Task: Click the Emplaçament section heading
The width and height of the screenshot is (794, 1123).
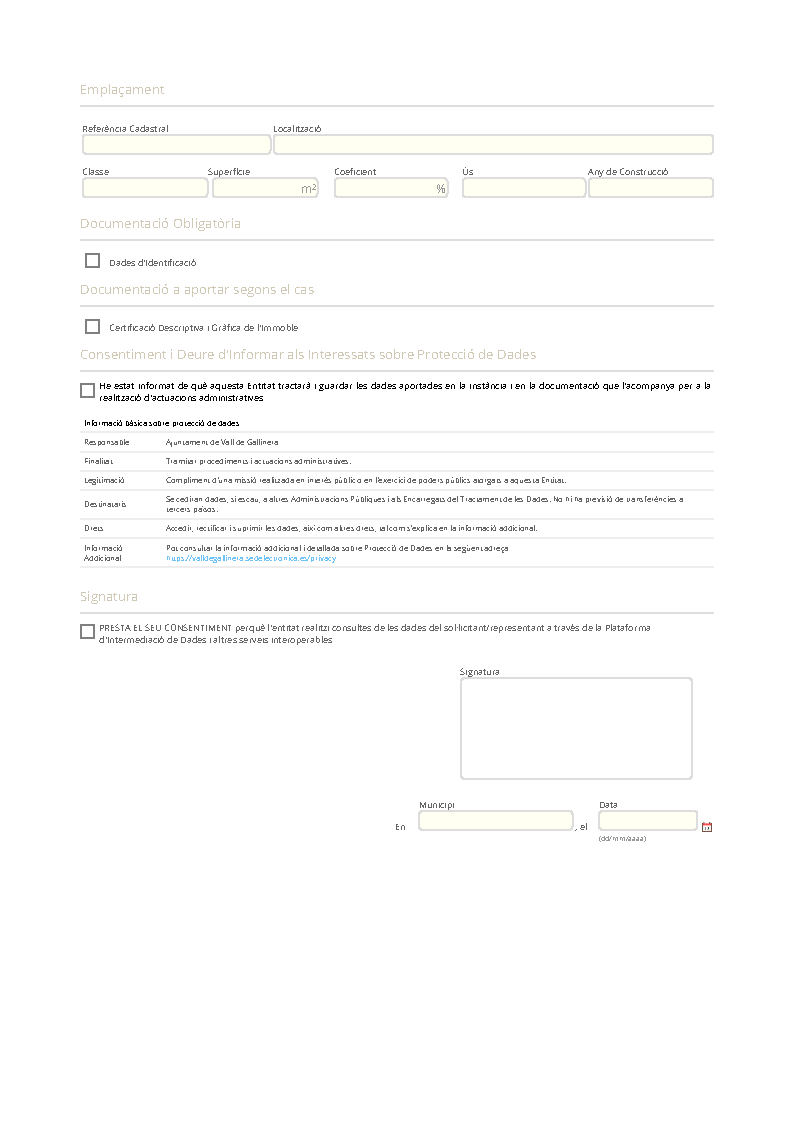Action: pos(122,90)
